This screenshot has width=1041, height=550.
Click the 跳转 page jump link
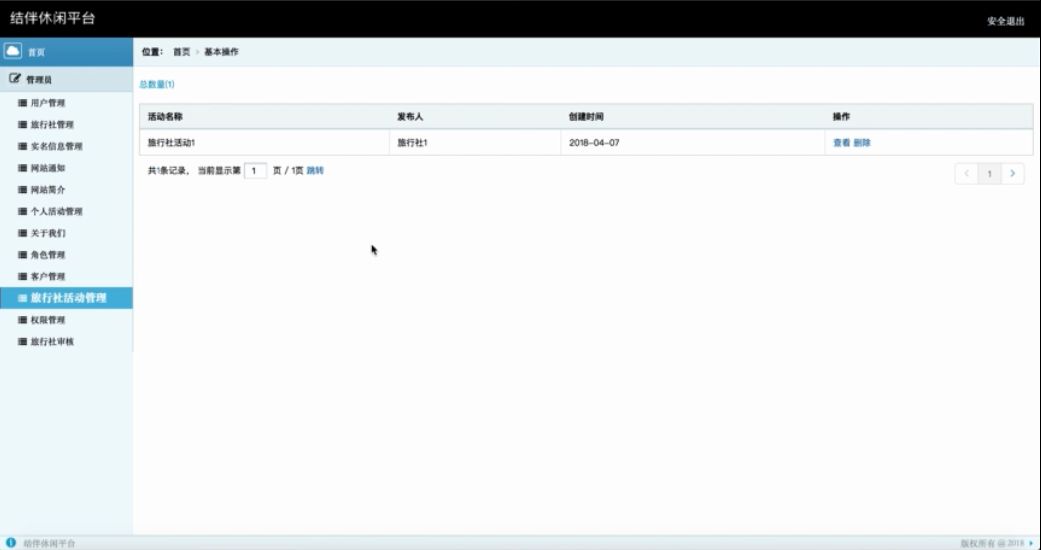[x=315, y=171]
